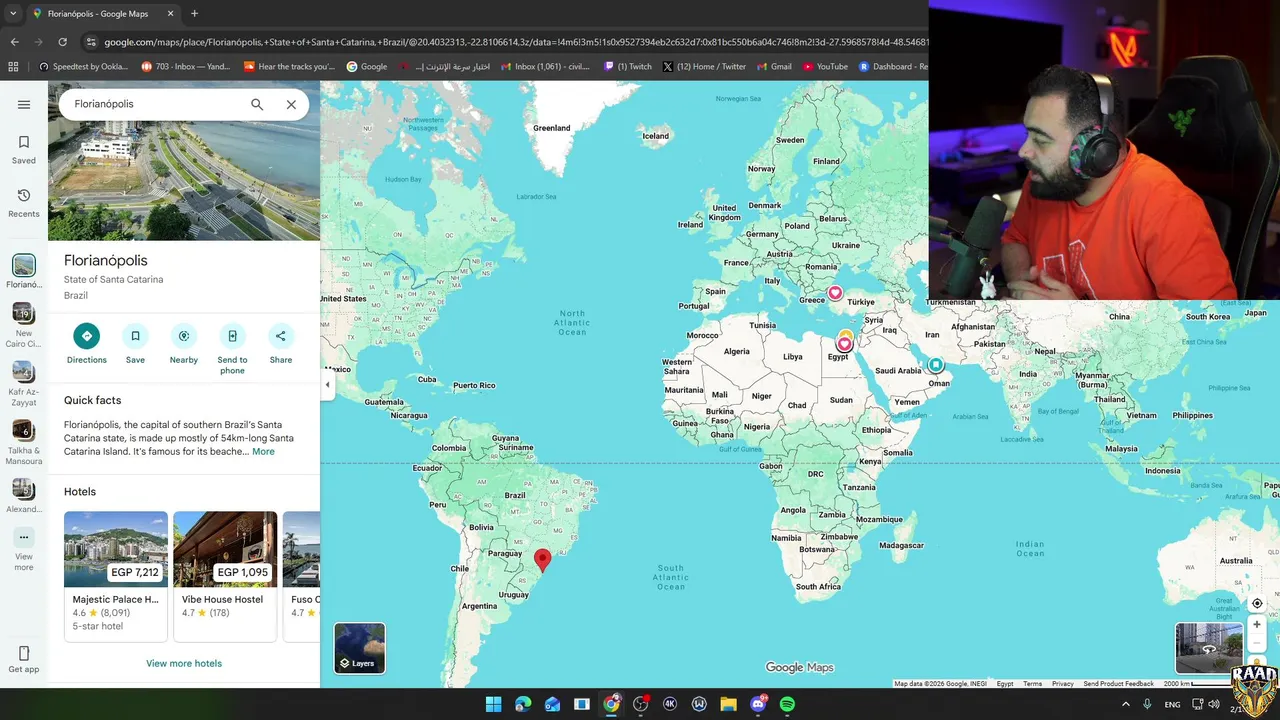
Task: Open the Saved places sidebar item
Action: coord(24,149)
